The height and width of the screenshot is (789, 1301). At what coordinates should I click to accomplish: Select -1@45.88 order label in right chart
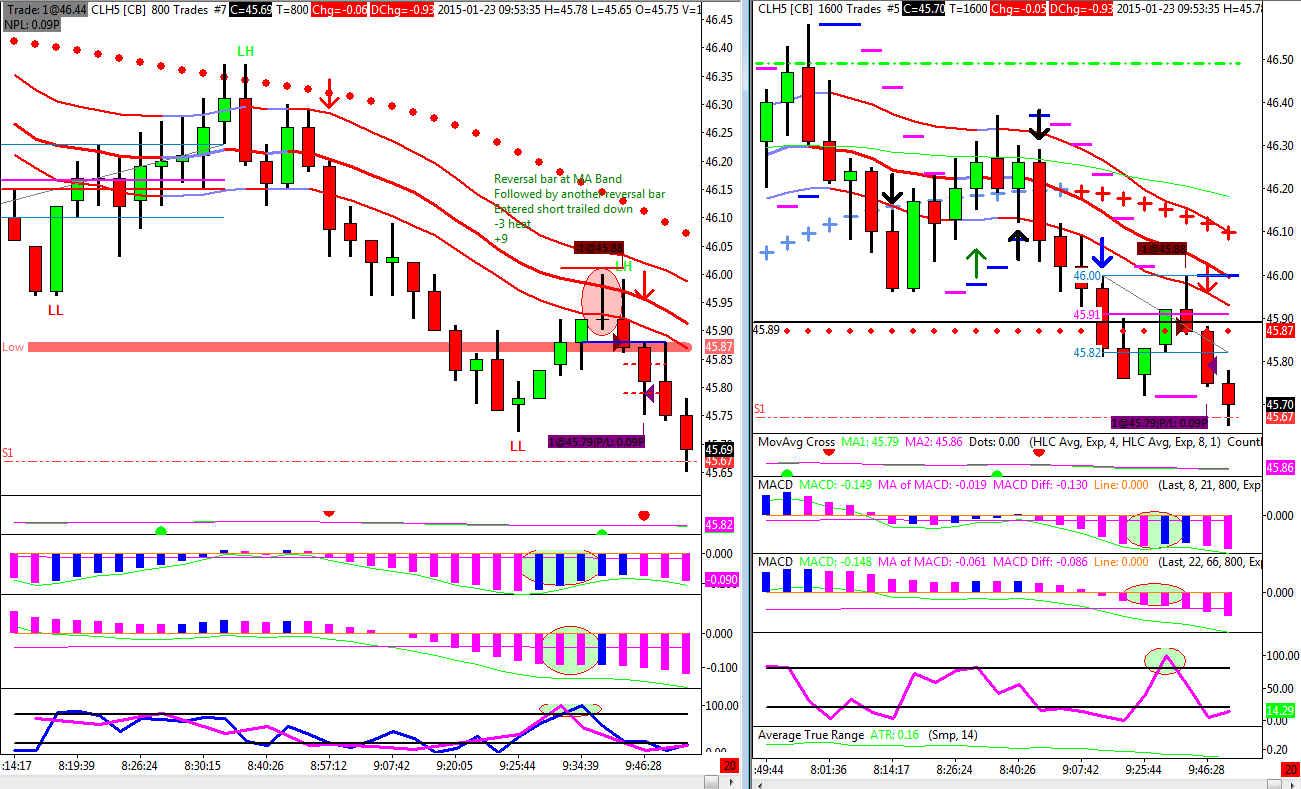pyautogui.click(x=1162, y=248)
